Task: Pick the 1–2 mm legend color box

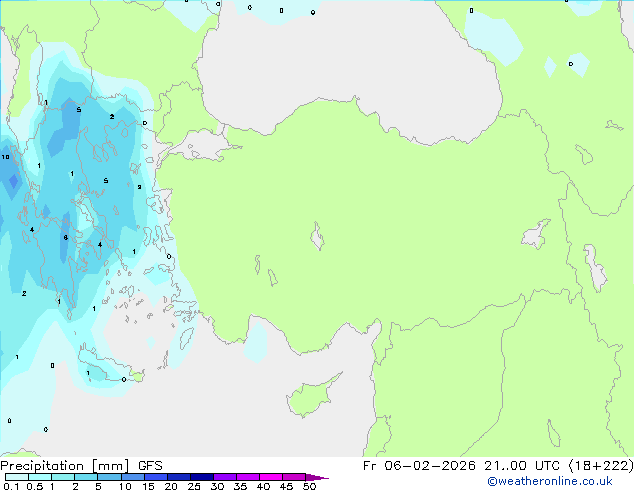Action: tap(63, 477)
